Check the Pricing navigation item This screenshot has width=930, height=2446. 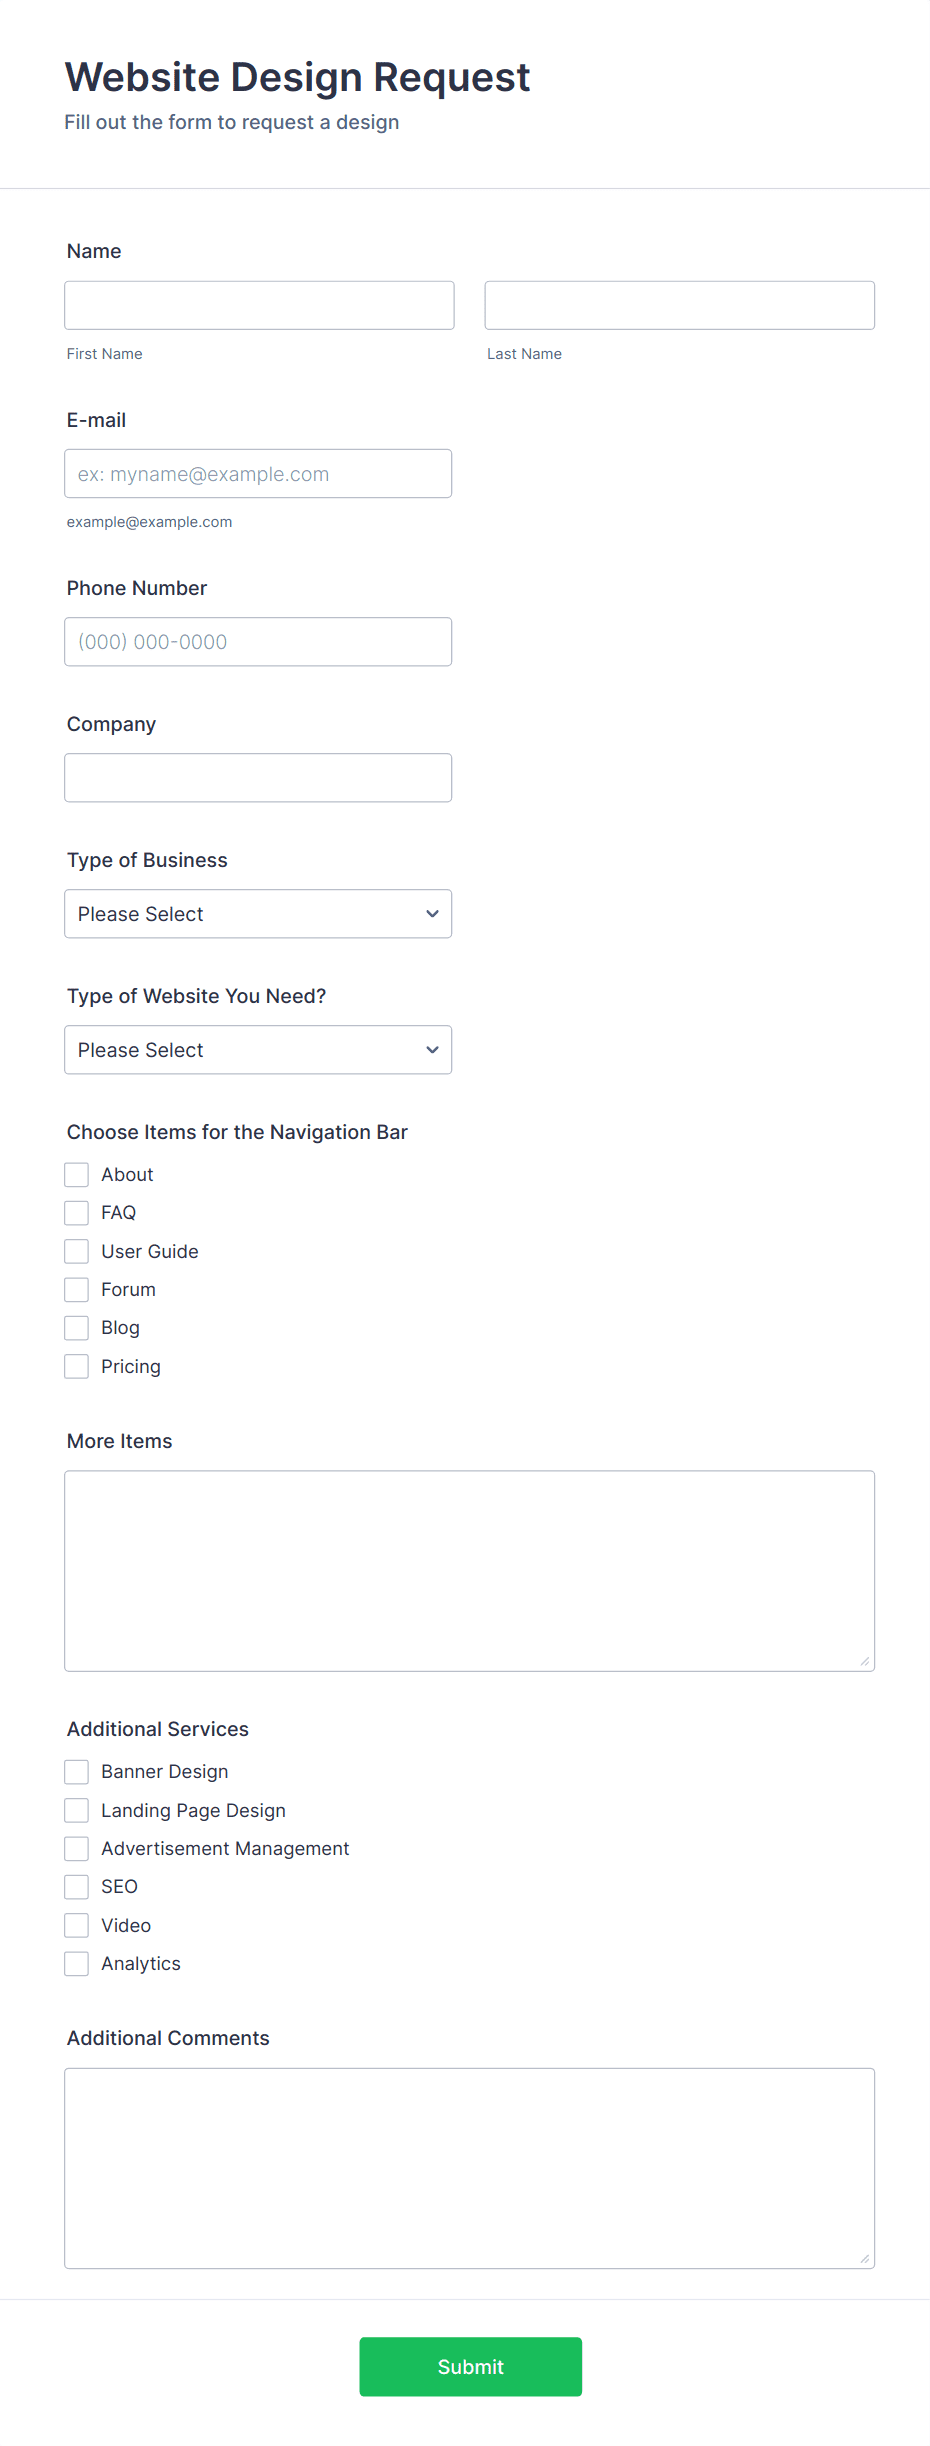coord(76,1365)
